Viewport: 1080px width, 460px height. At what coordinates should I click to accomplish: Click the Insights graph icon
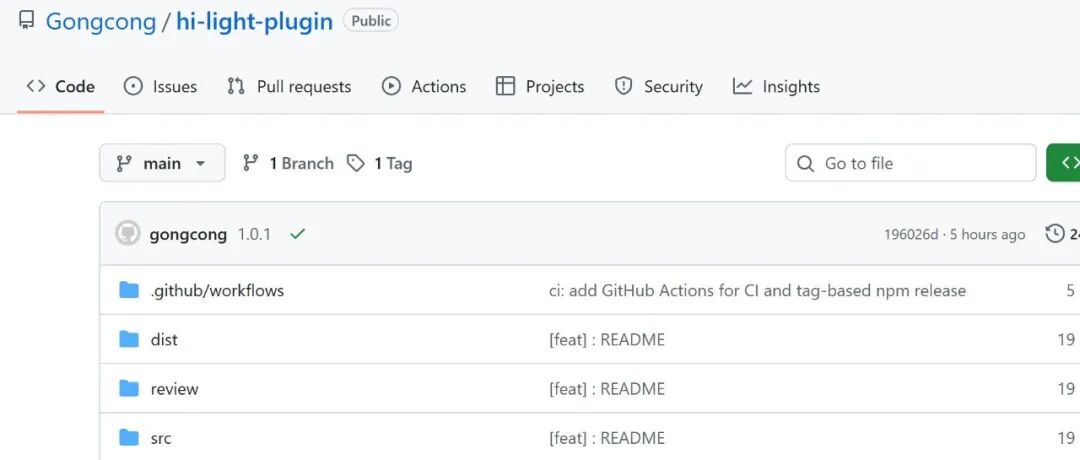742,86
